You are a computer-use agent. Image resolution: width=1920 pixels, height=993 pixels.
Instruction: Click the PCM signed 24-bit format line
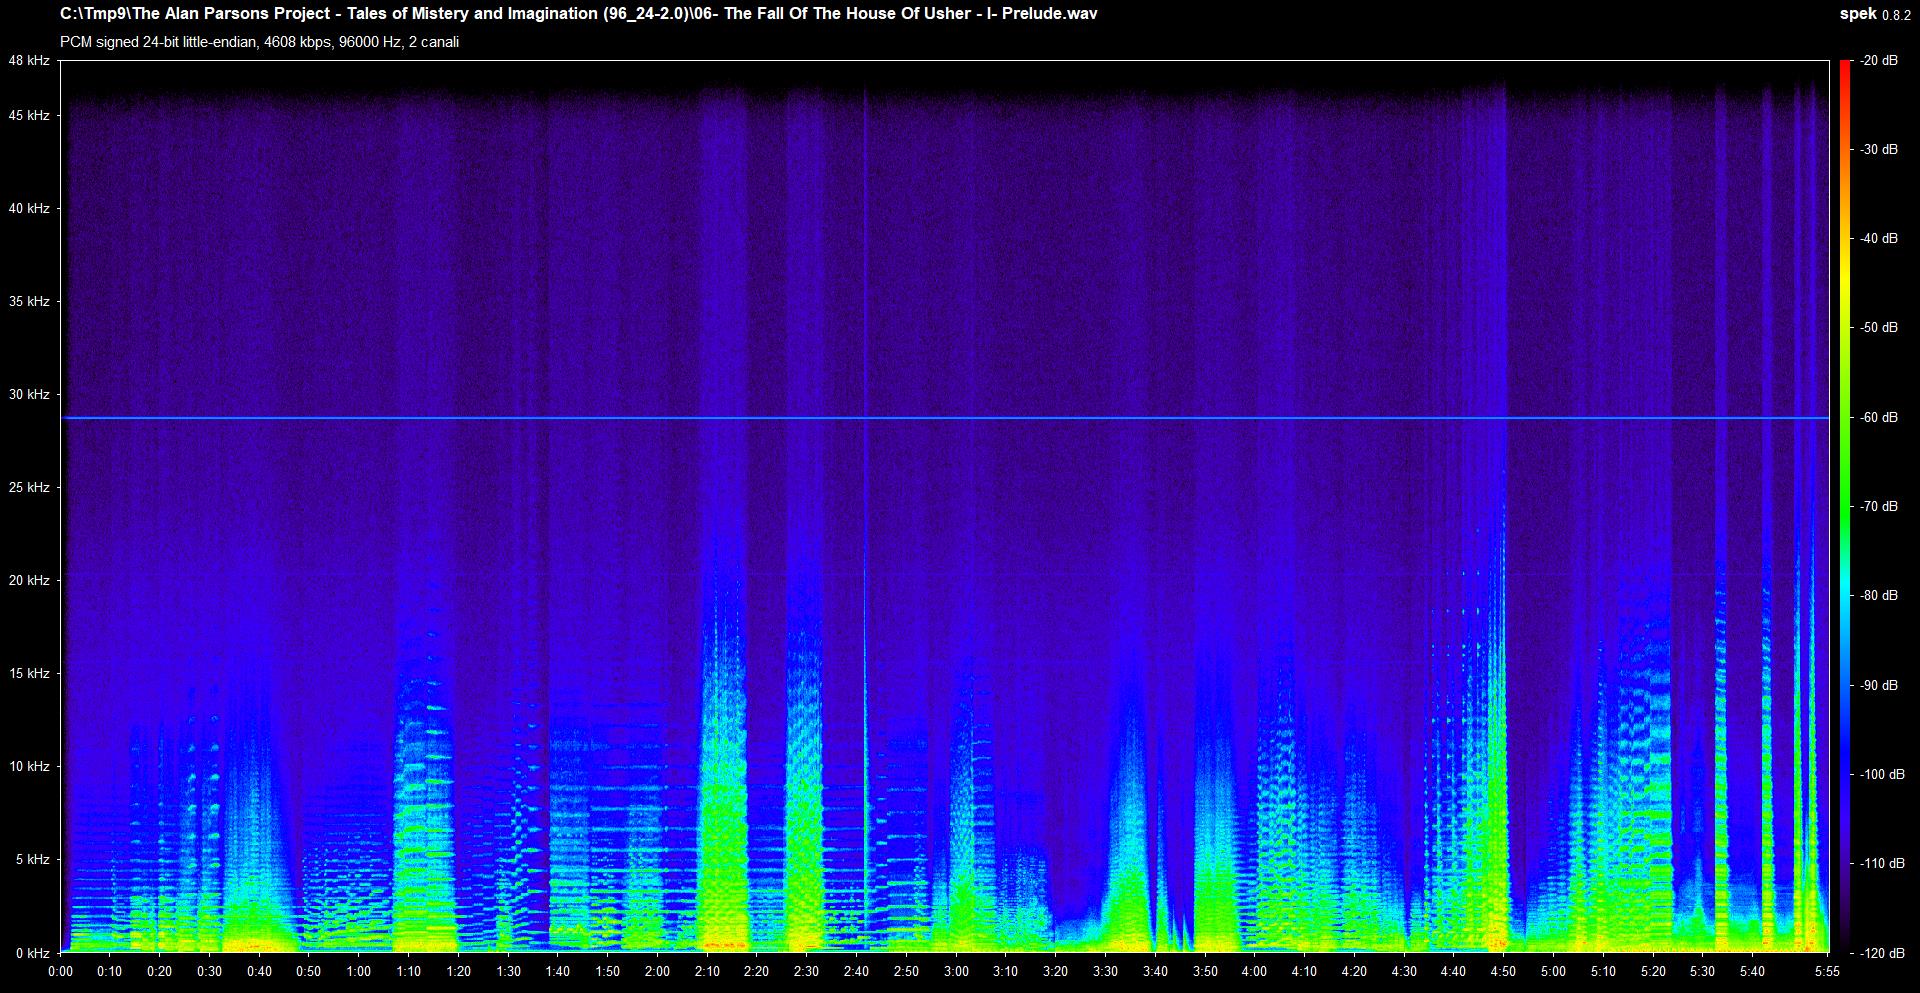260,42
